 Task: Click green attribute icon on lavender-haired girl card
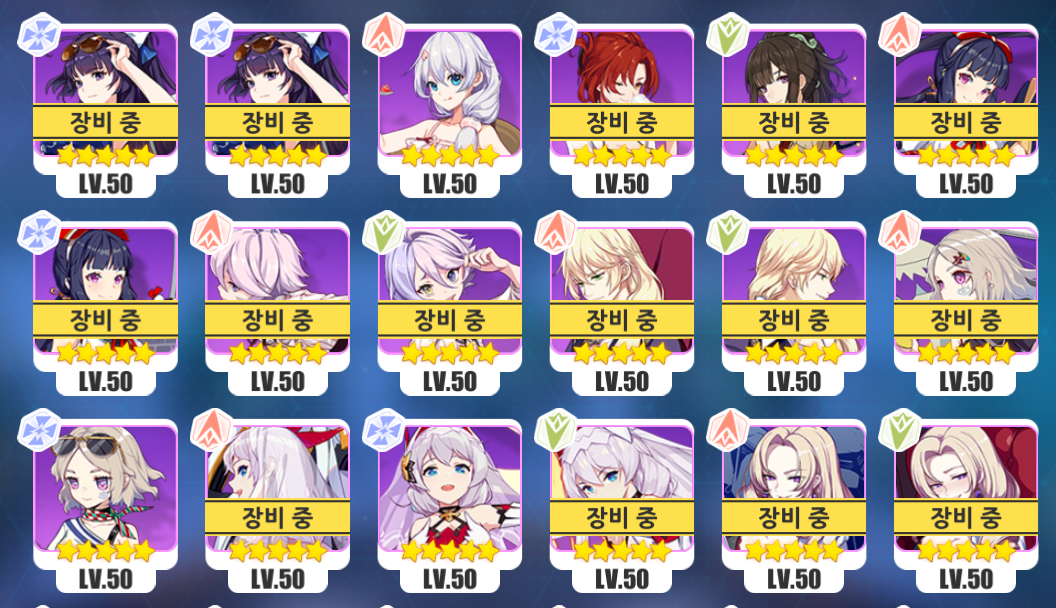pyautogui.click(x=383, y=233)
